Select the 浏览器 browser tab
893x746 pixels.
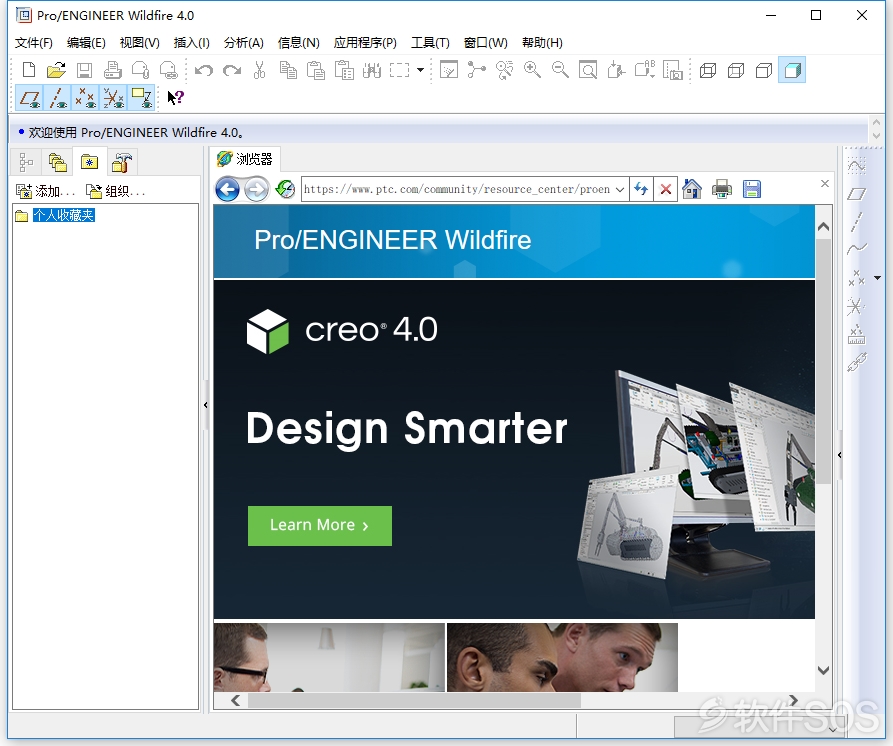click(x=245, y=159)
